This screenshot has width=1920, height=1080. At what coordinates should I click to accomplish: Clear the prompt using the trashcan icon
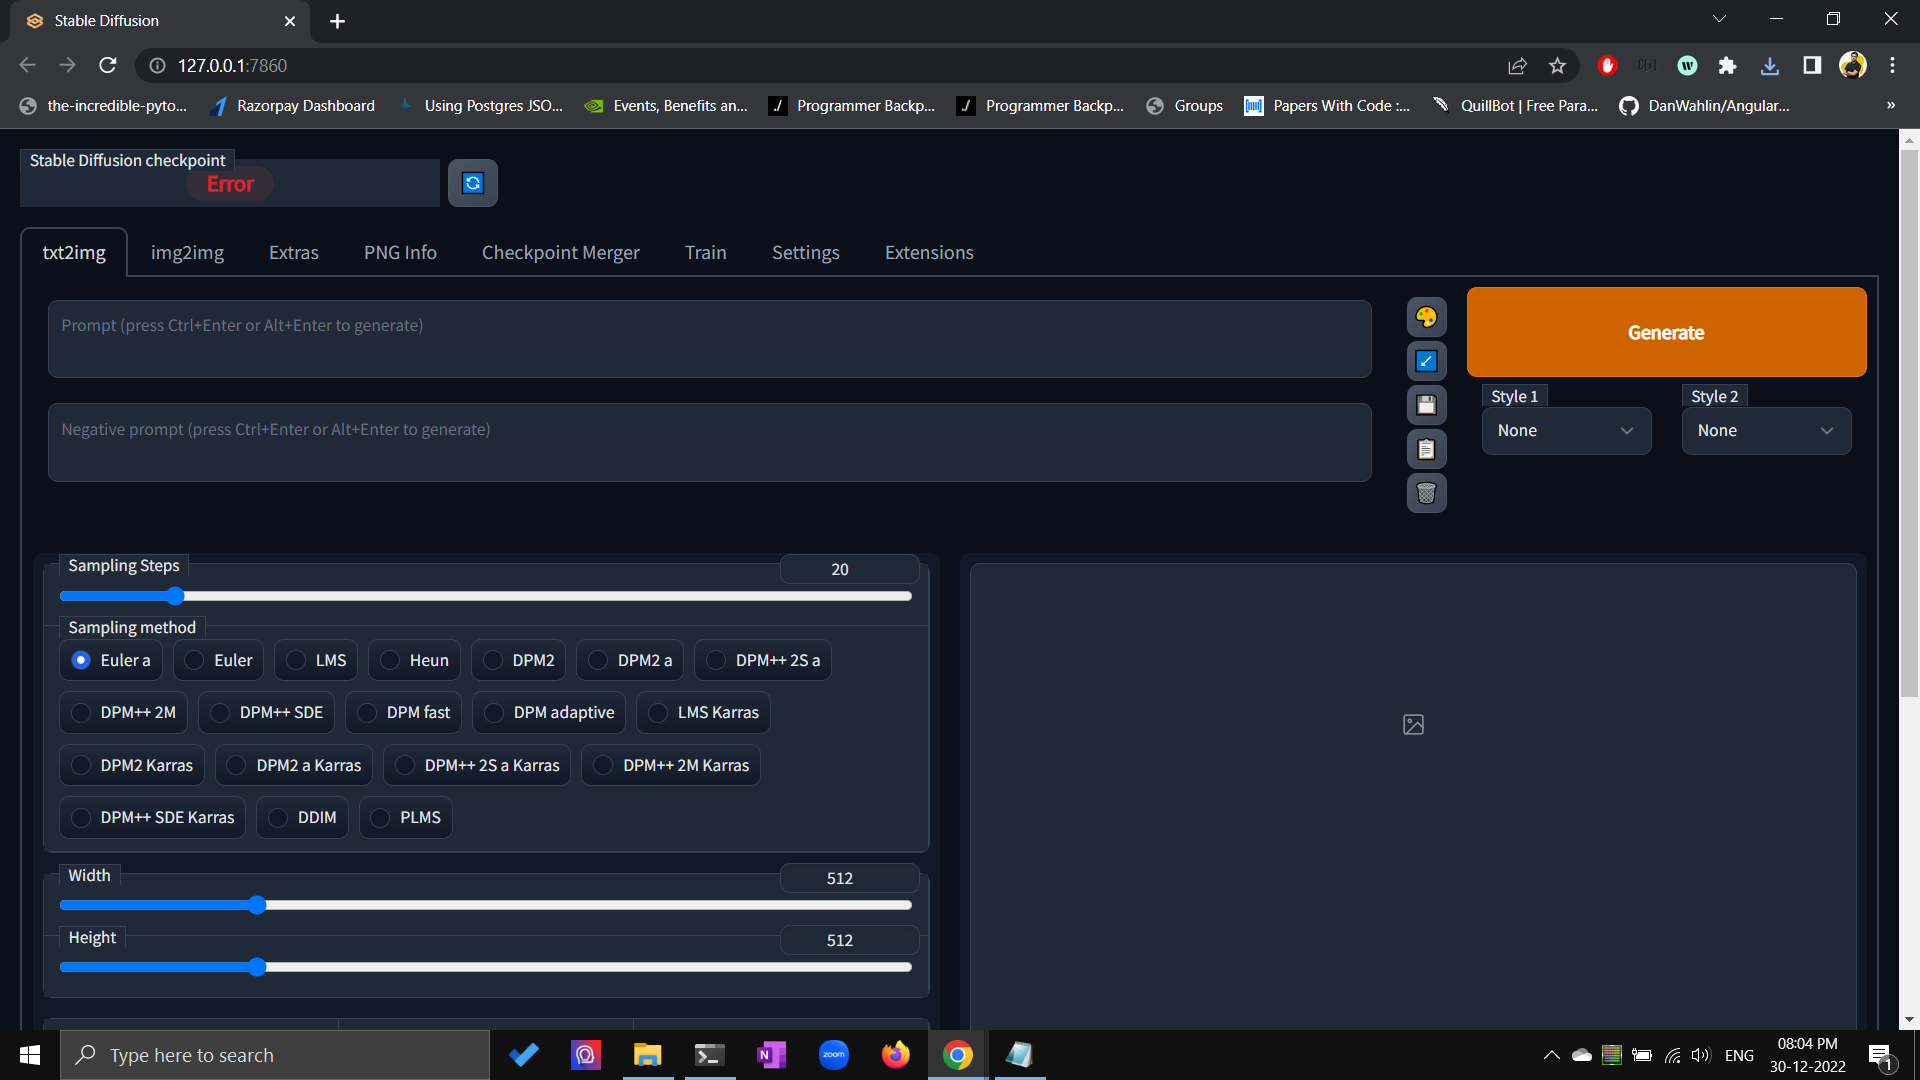click(1426, 492)
